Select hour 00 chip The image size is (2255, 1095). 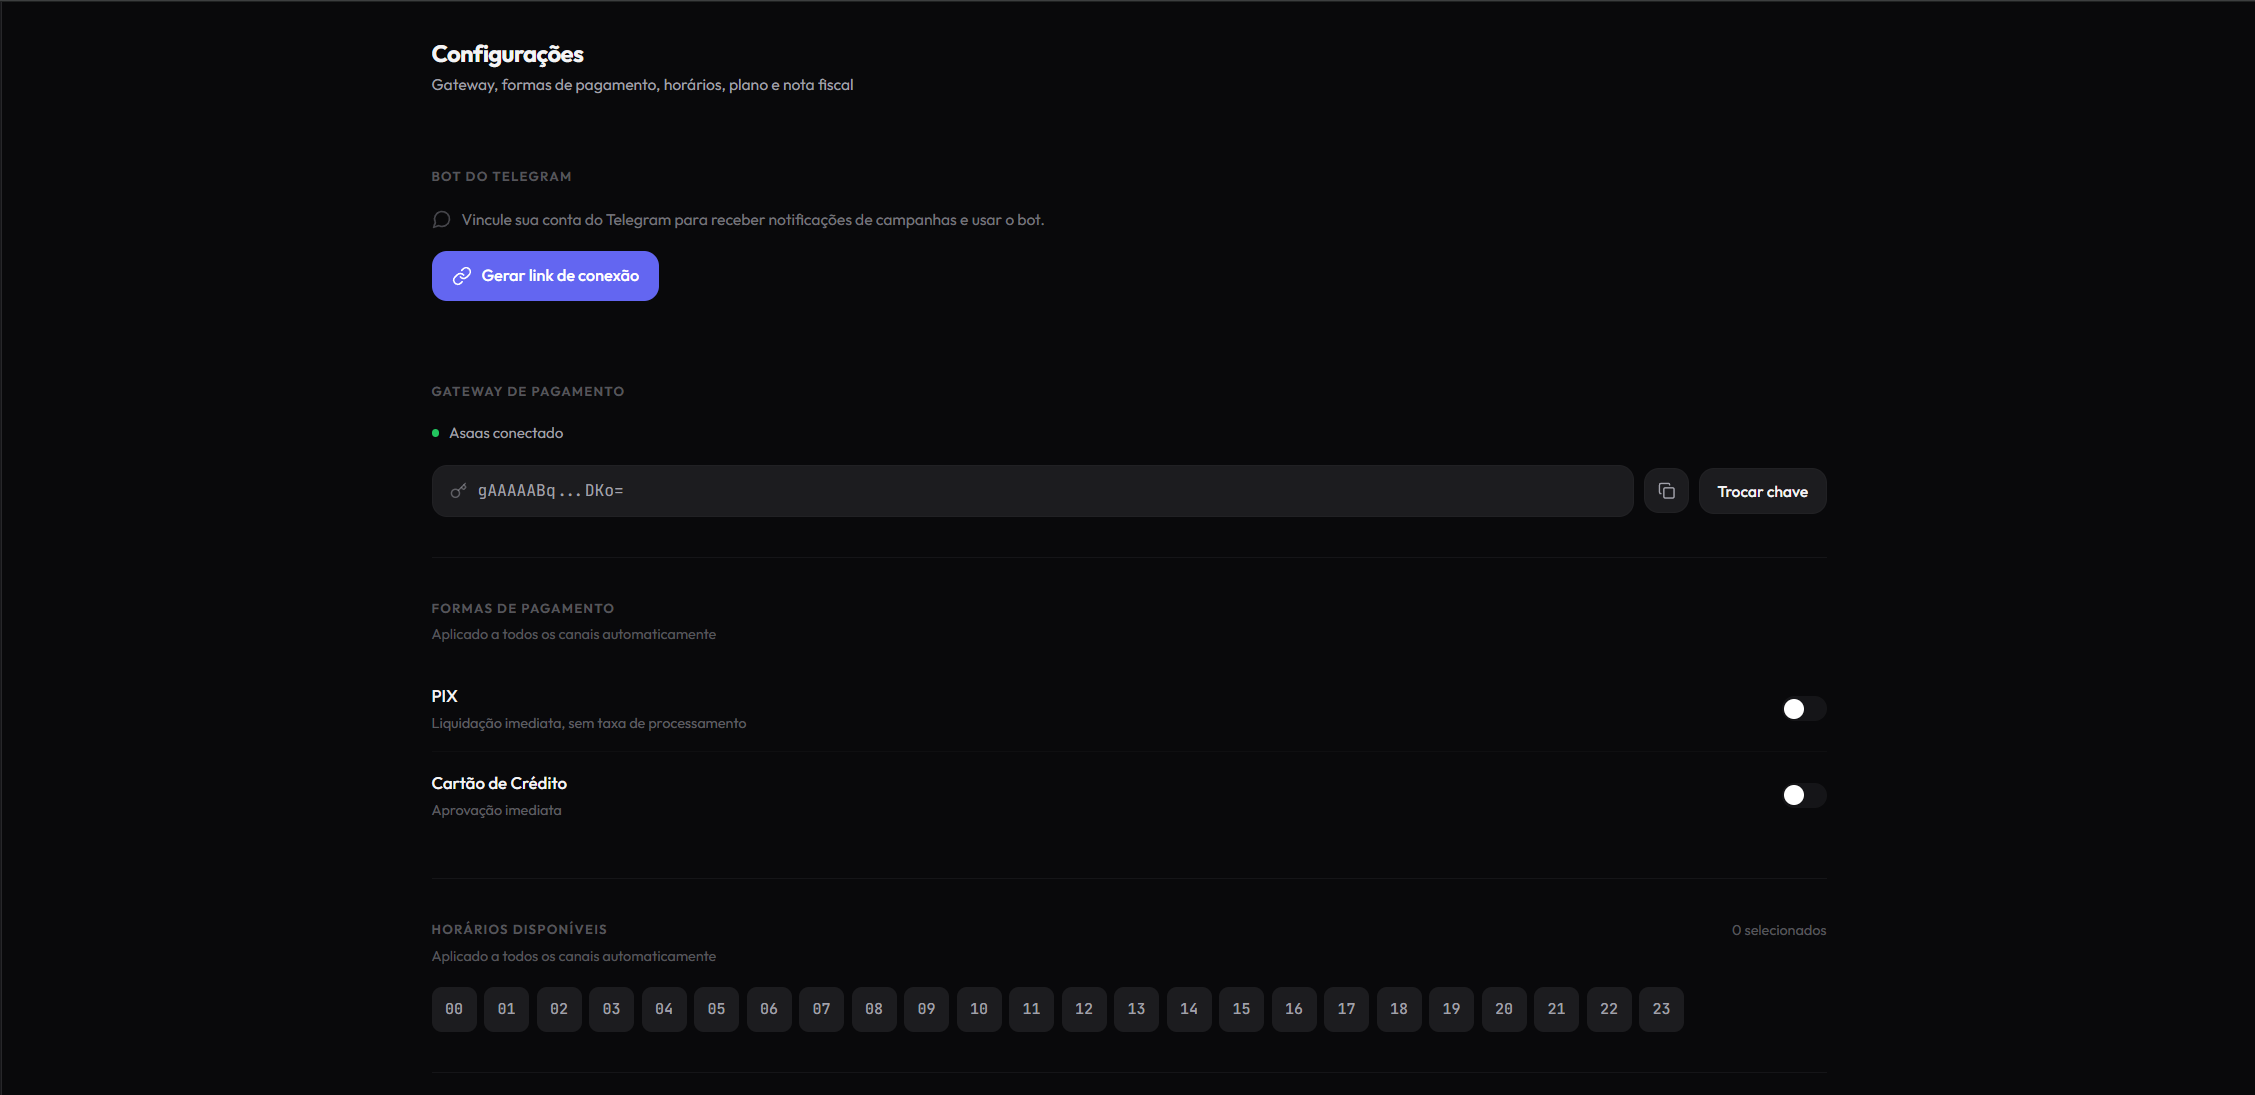[454, 1009]
